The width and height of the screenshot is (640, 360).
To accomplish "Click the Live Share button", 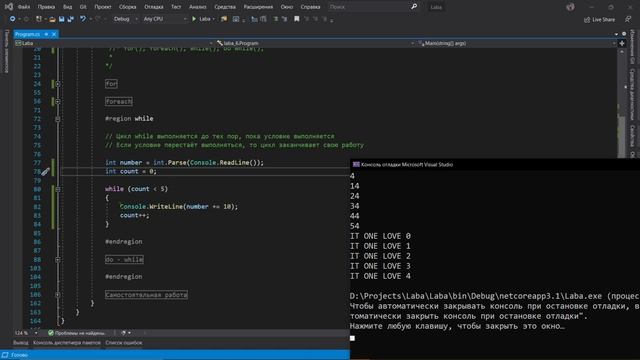I will [599, 19].
